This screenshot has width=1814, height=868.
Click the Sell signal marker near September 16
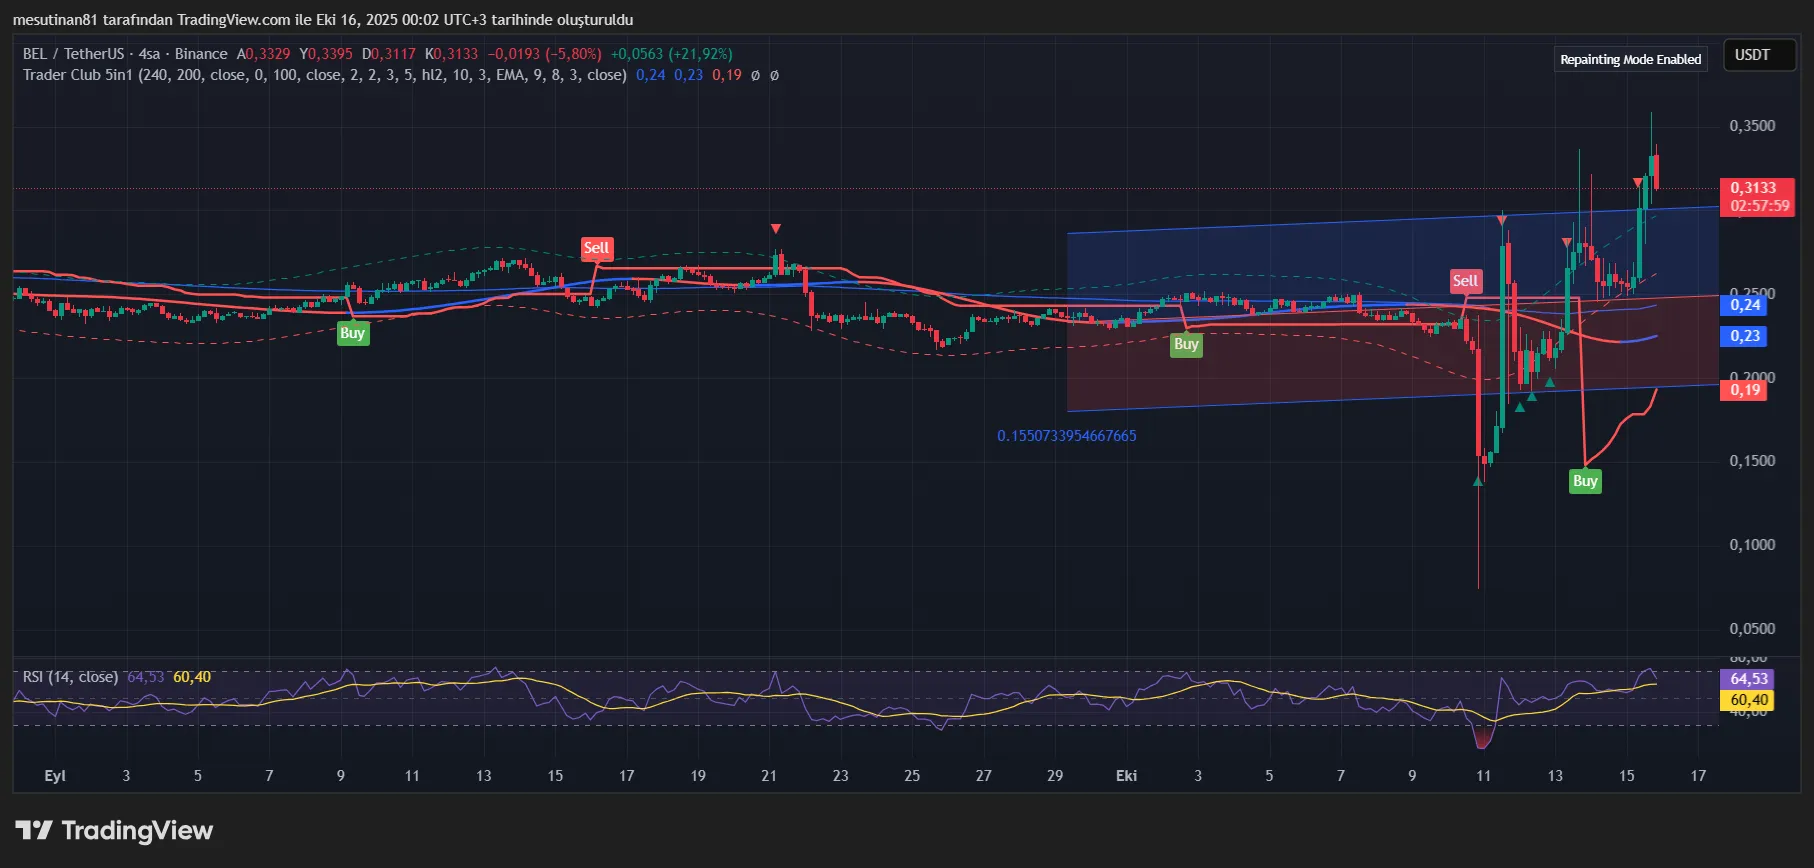tap(596, 248)
